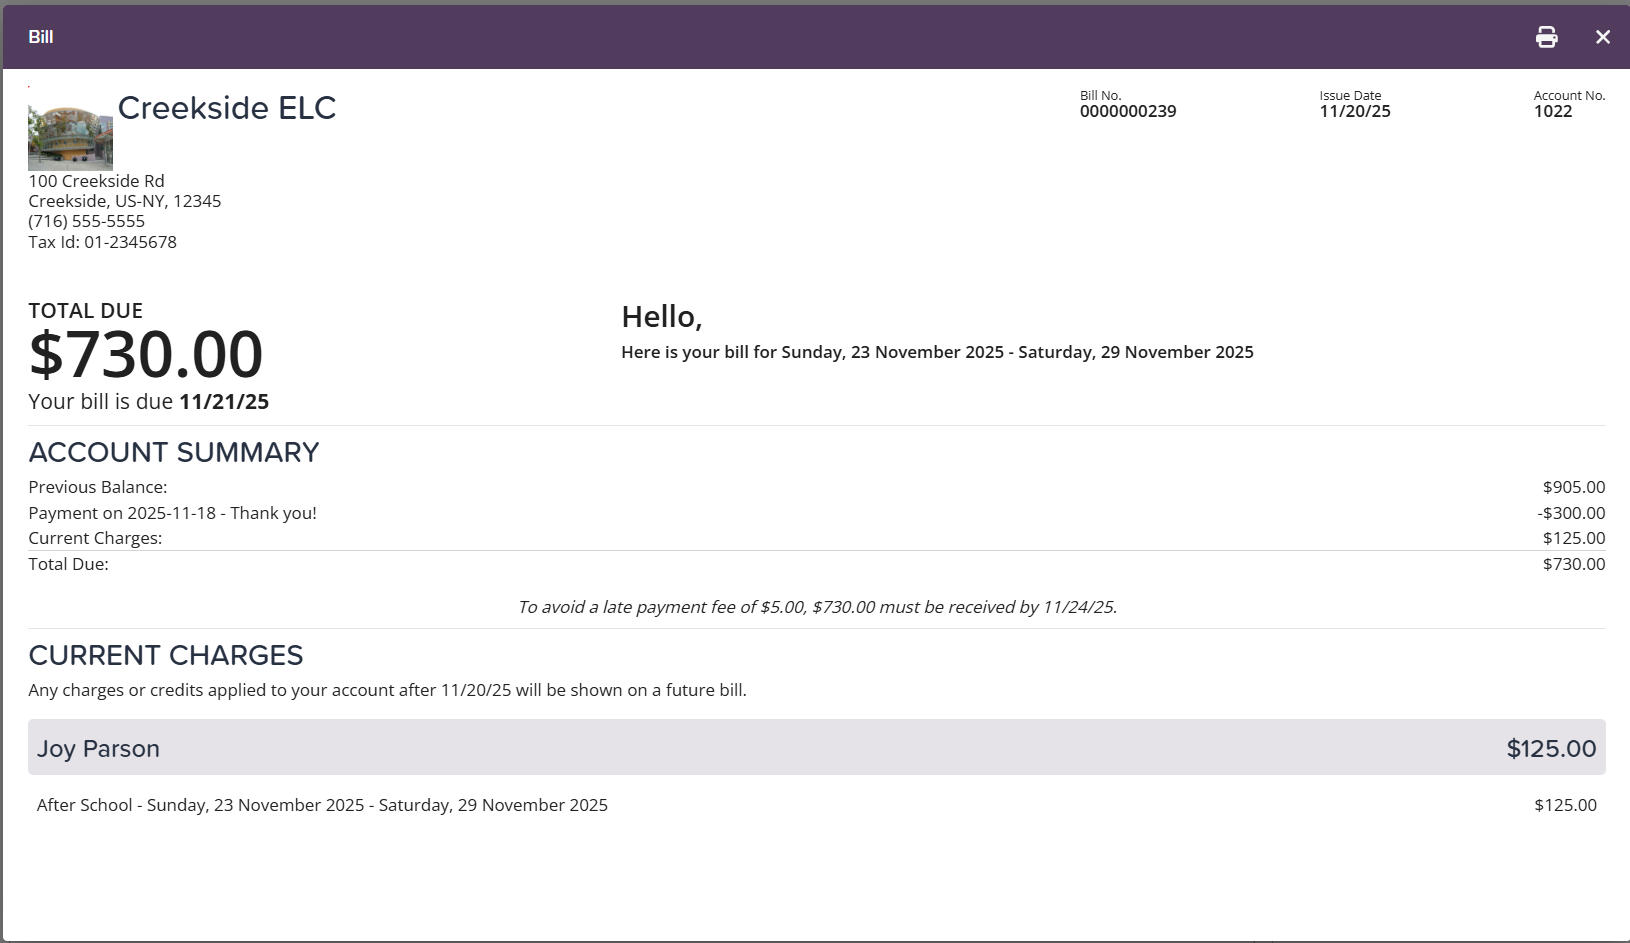Click the Bill title in header bar
The image size is (1630, 943).
pyautogui.click(x=41, y=37)
